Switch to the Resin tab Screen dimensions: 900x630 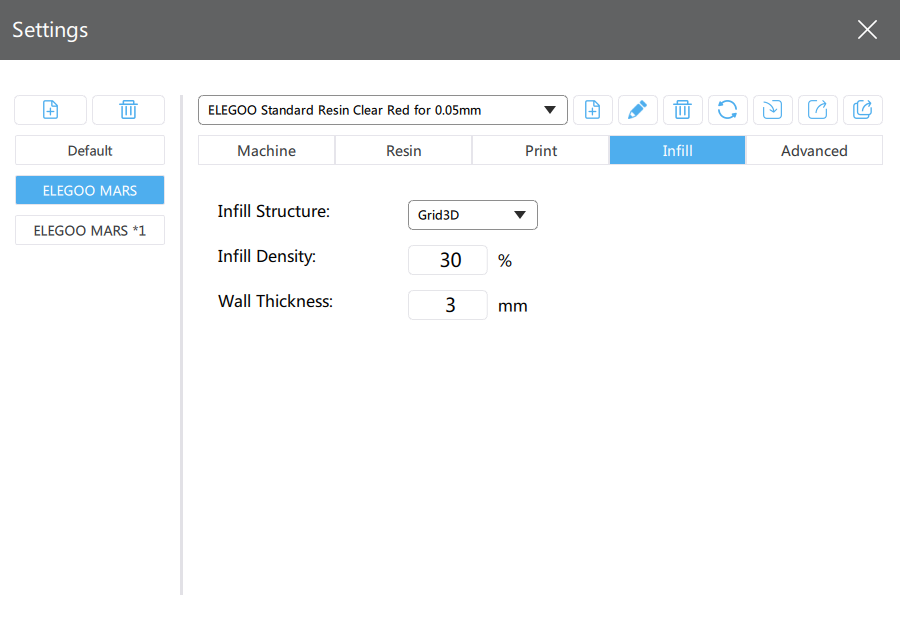click(404, 150)
